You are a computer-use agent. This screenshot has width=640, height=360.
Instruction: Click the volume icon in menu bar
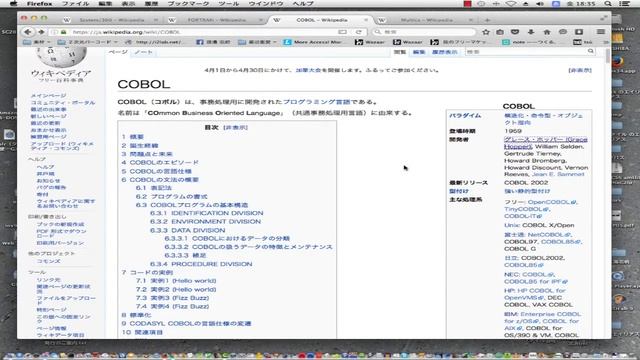[540, 4]
